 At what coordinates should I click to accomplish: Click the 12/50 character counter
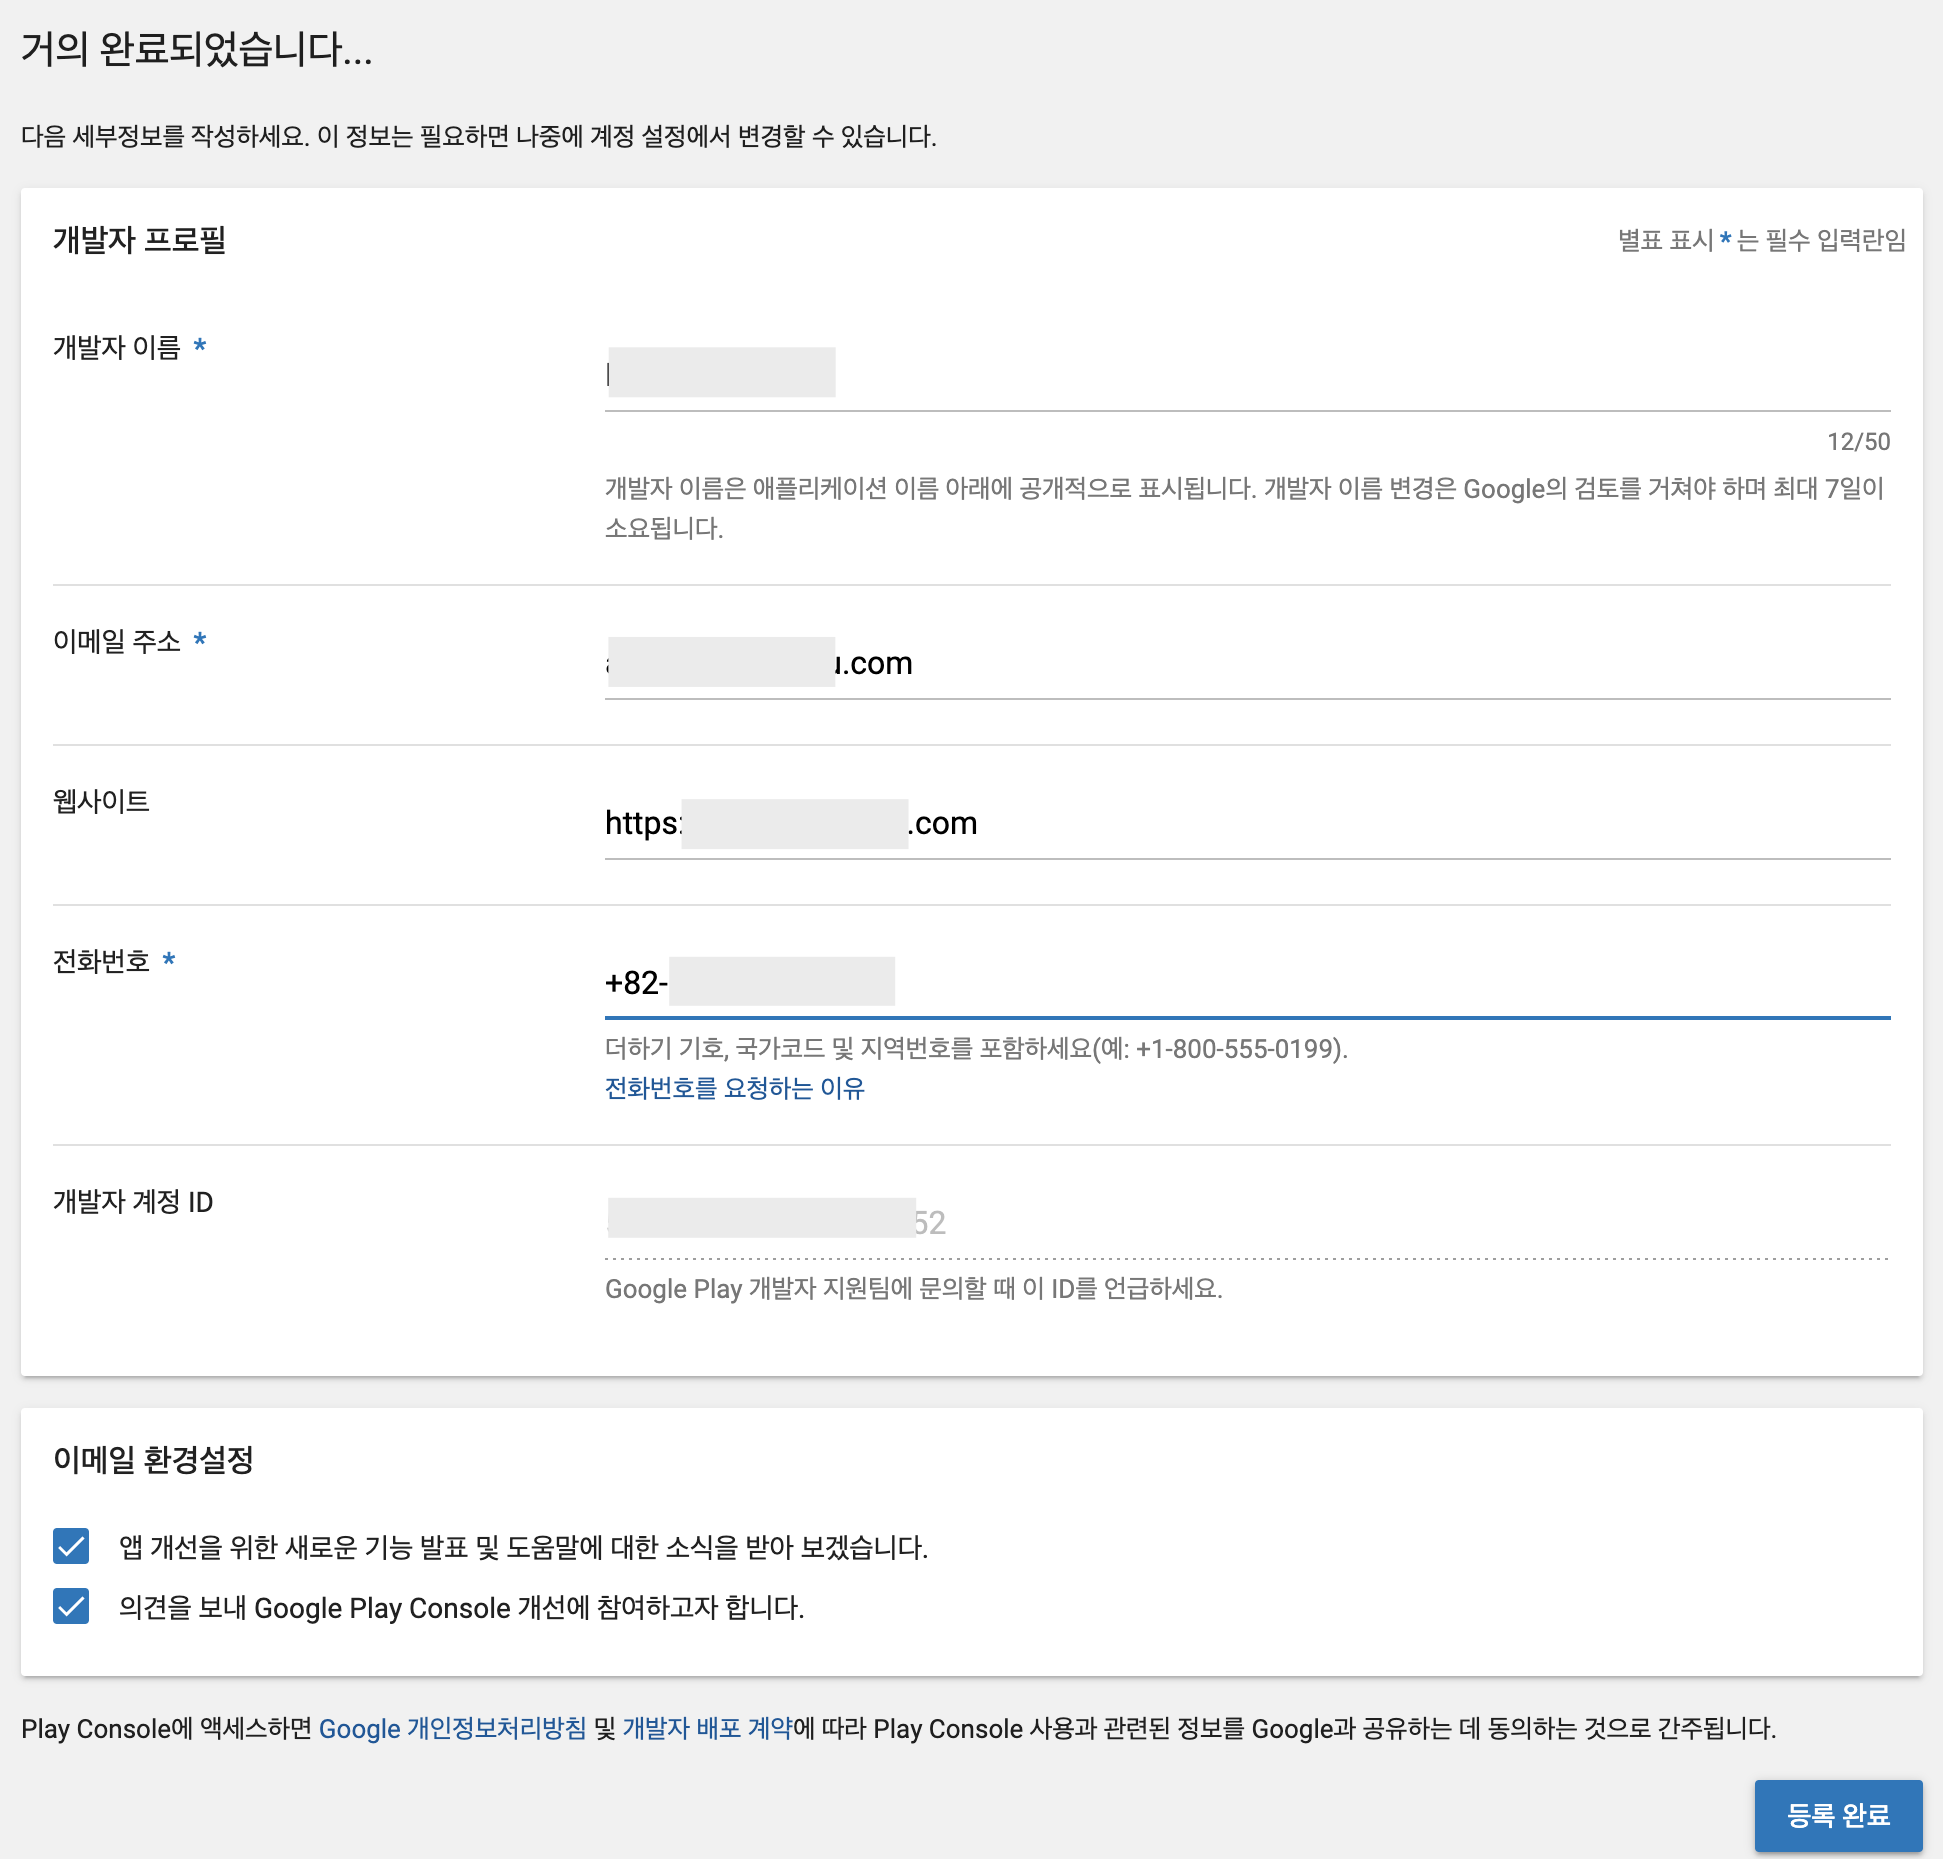(x=1857, y=442)
